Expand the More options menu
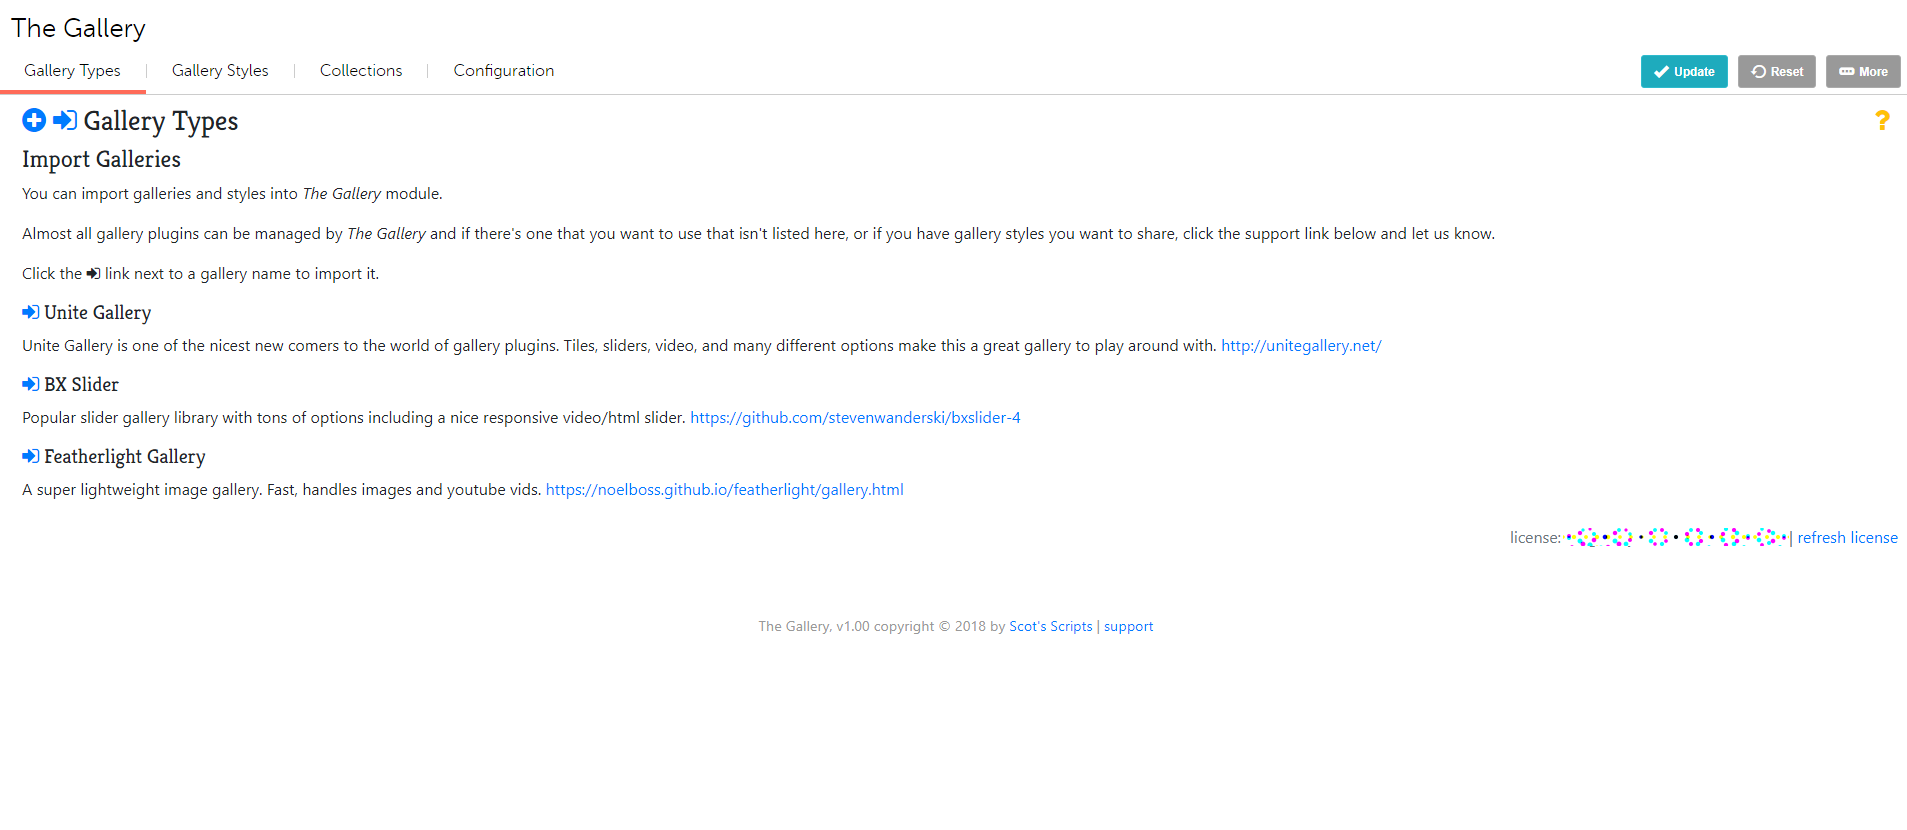This screenshot has height=830, width=1907. coord(1862,72)
